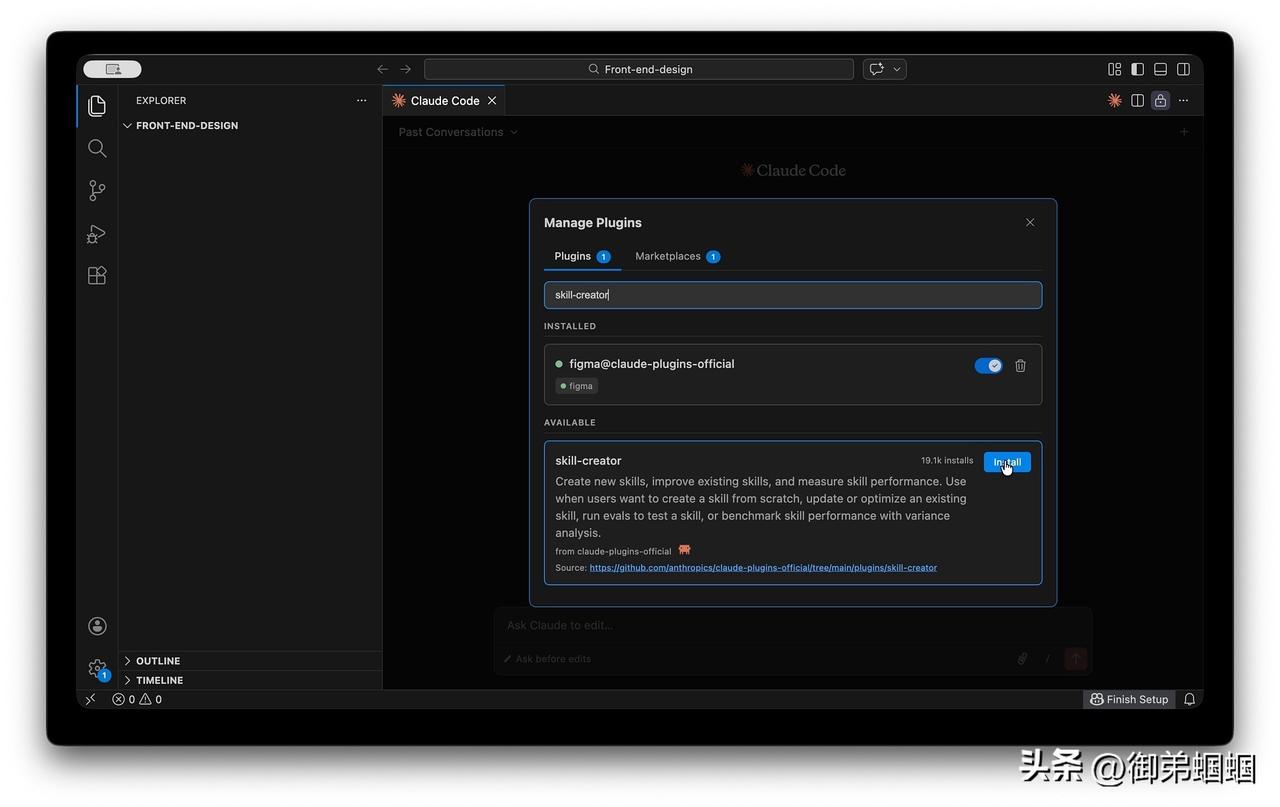Open notifications bell in status bar
1280x807 pixels.
tap(1189, 700)
